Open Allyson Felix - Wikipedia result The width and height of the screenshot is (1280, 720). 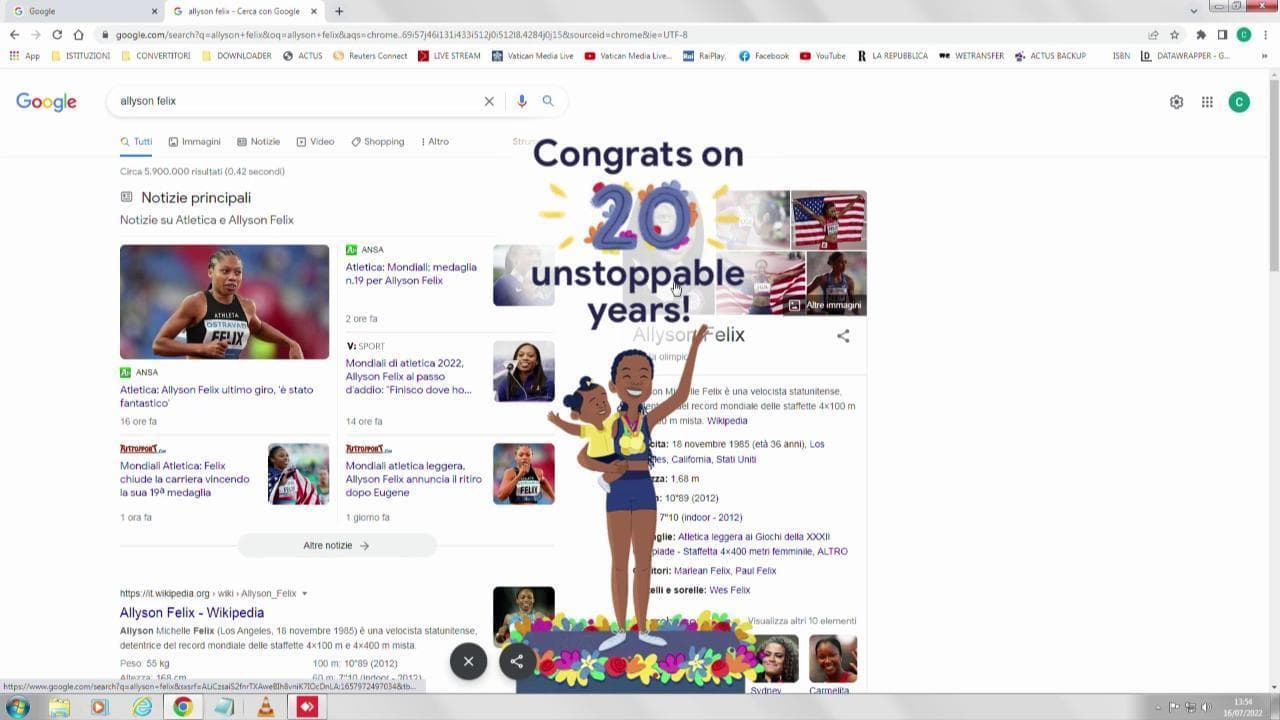(x=192, y=613)
